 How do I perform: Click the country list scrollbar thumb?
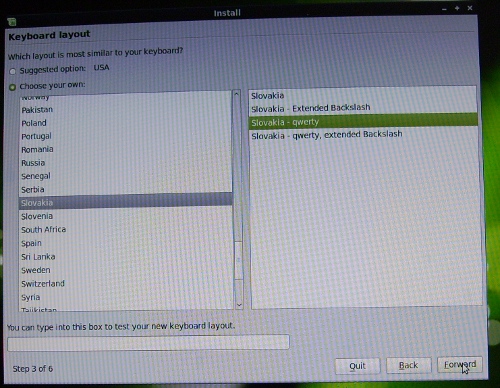(238, 260)
